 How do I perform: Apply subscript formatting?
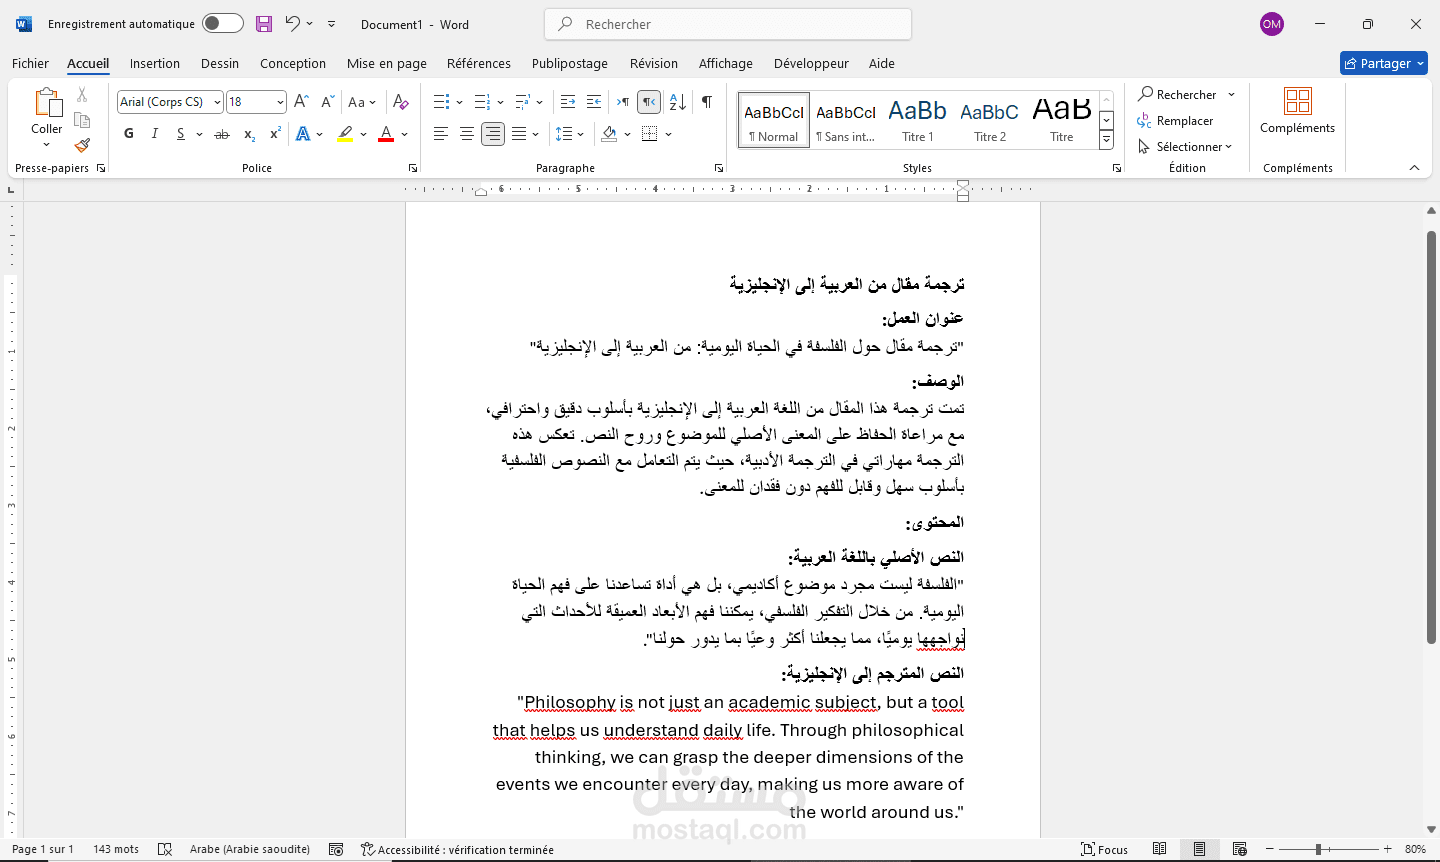(249, 134)
